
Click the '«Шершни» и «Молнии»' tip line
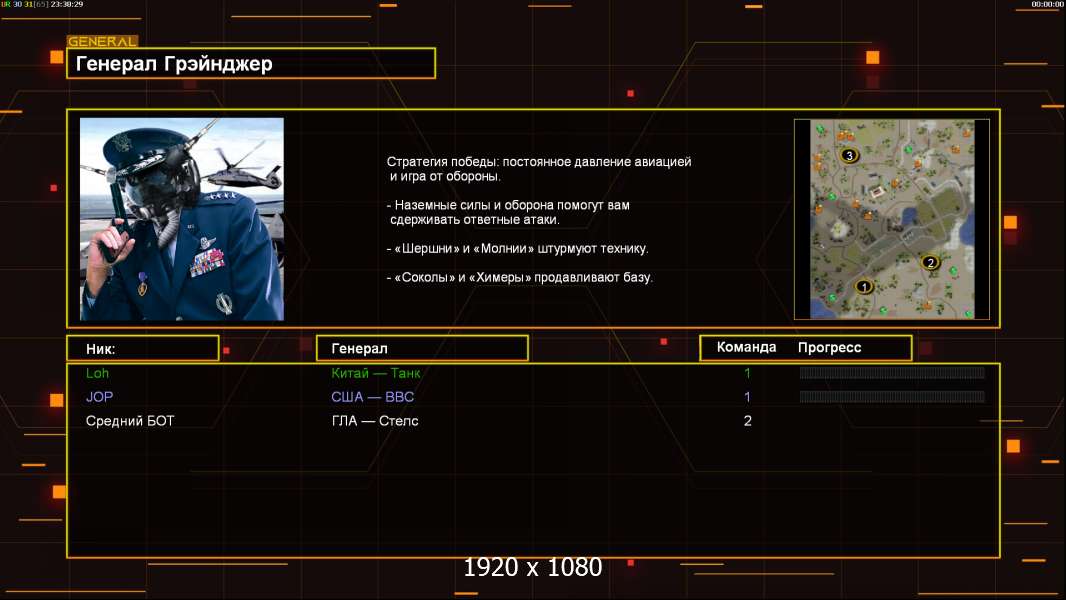click(x=517, y=249)
